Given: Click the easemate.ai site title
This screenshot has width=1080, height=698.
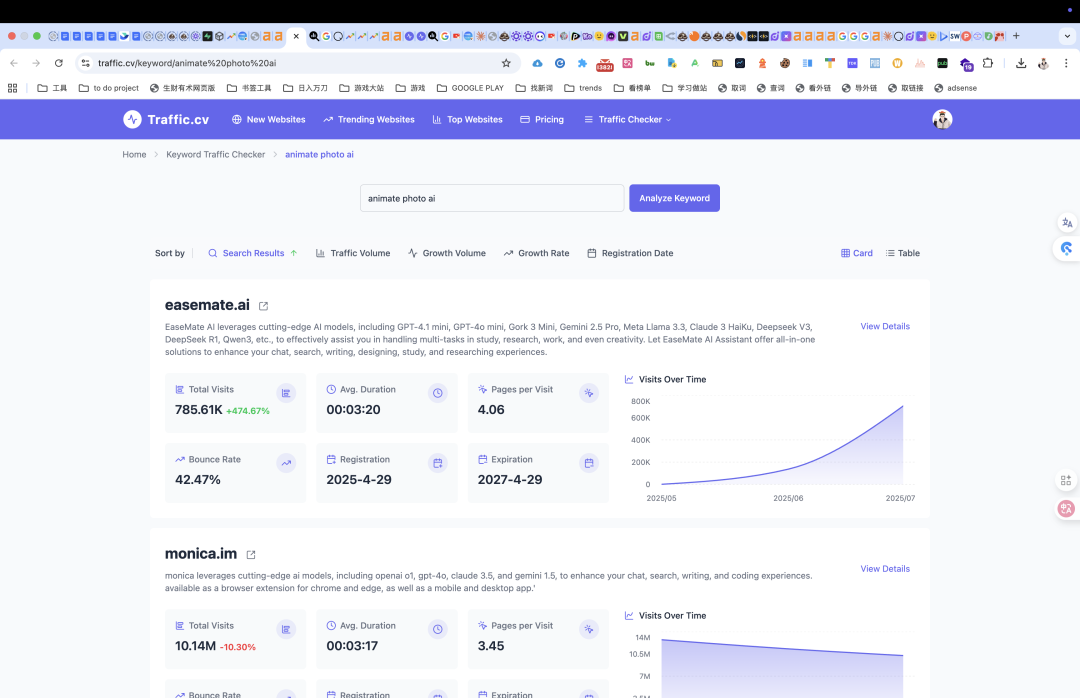Looking at the screenshot, I should point(207,305).
